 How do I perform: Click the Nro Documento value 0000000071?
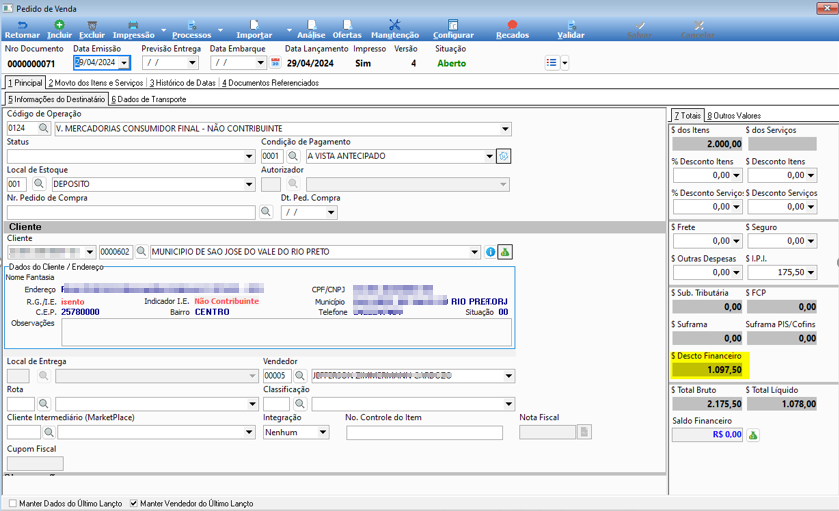tap(31, 64)
